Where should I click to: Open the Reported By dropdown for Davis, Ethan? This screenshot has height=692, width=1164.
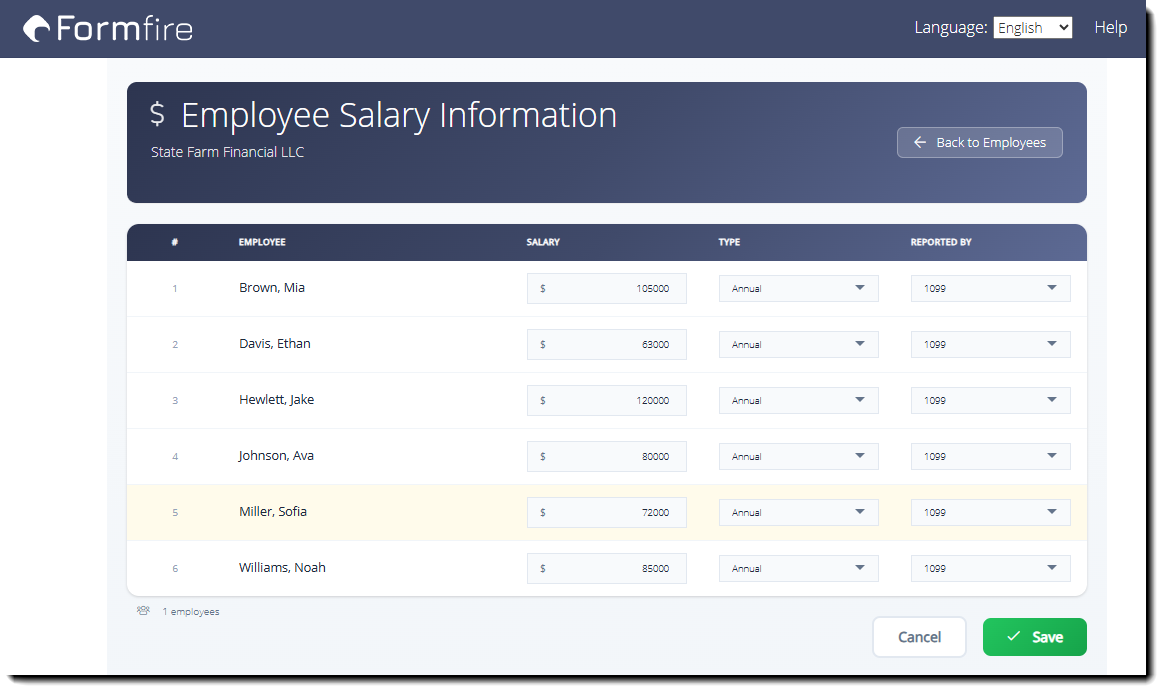990,344
